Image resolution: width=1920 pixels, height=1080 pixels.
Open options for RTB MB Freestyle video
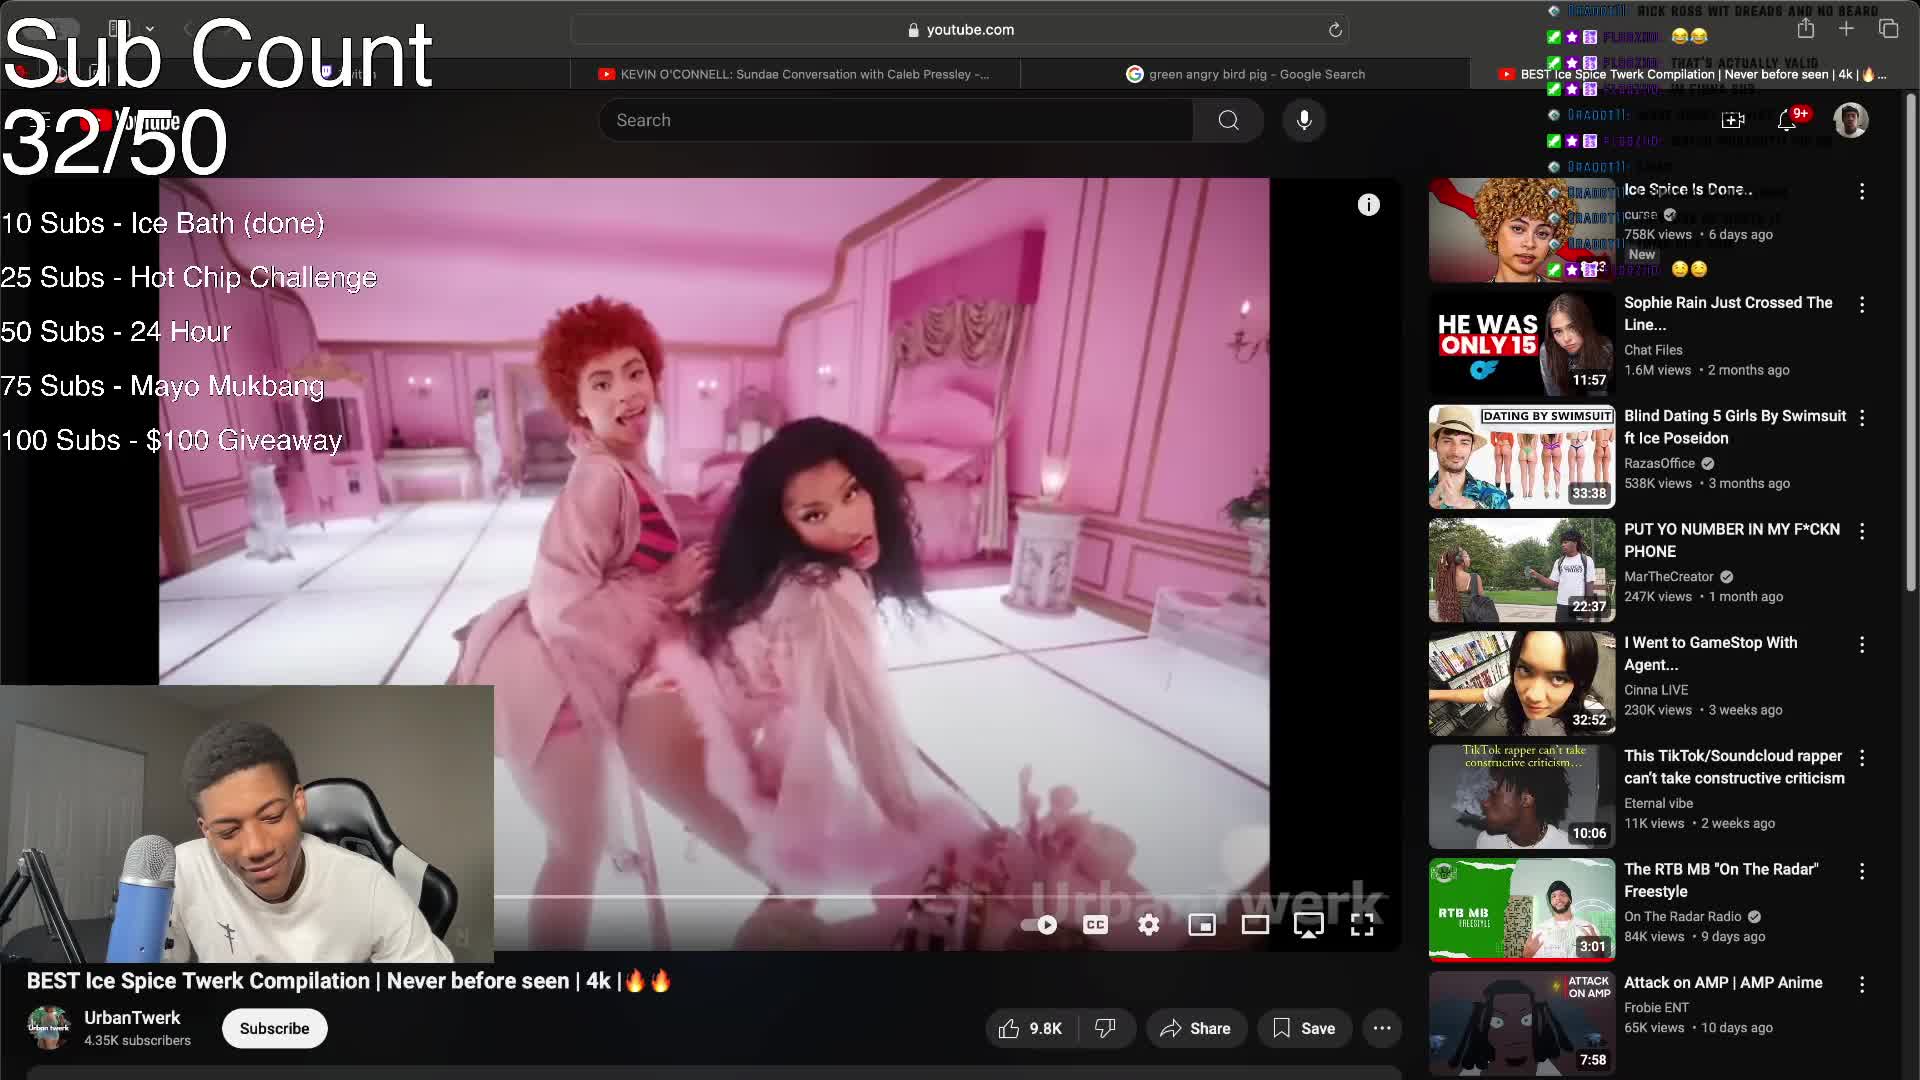pos(1862,871)
